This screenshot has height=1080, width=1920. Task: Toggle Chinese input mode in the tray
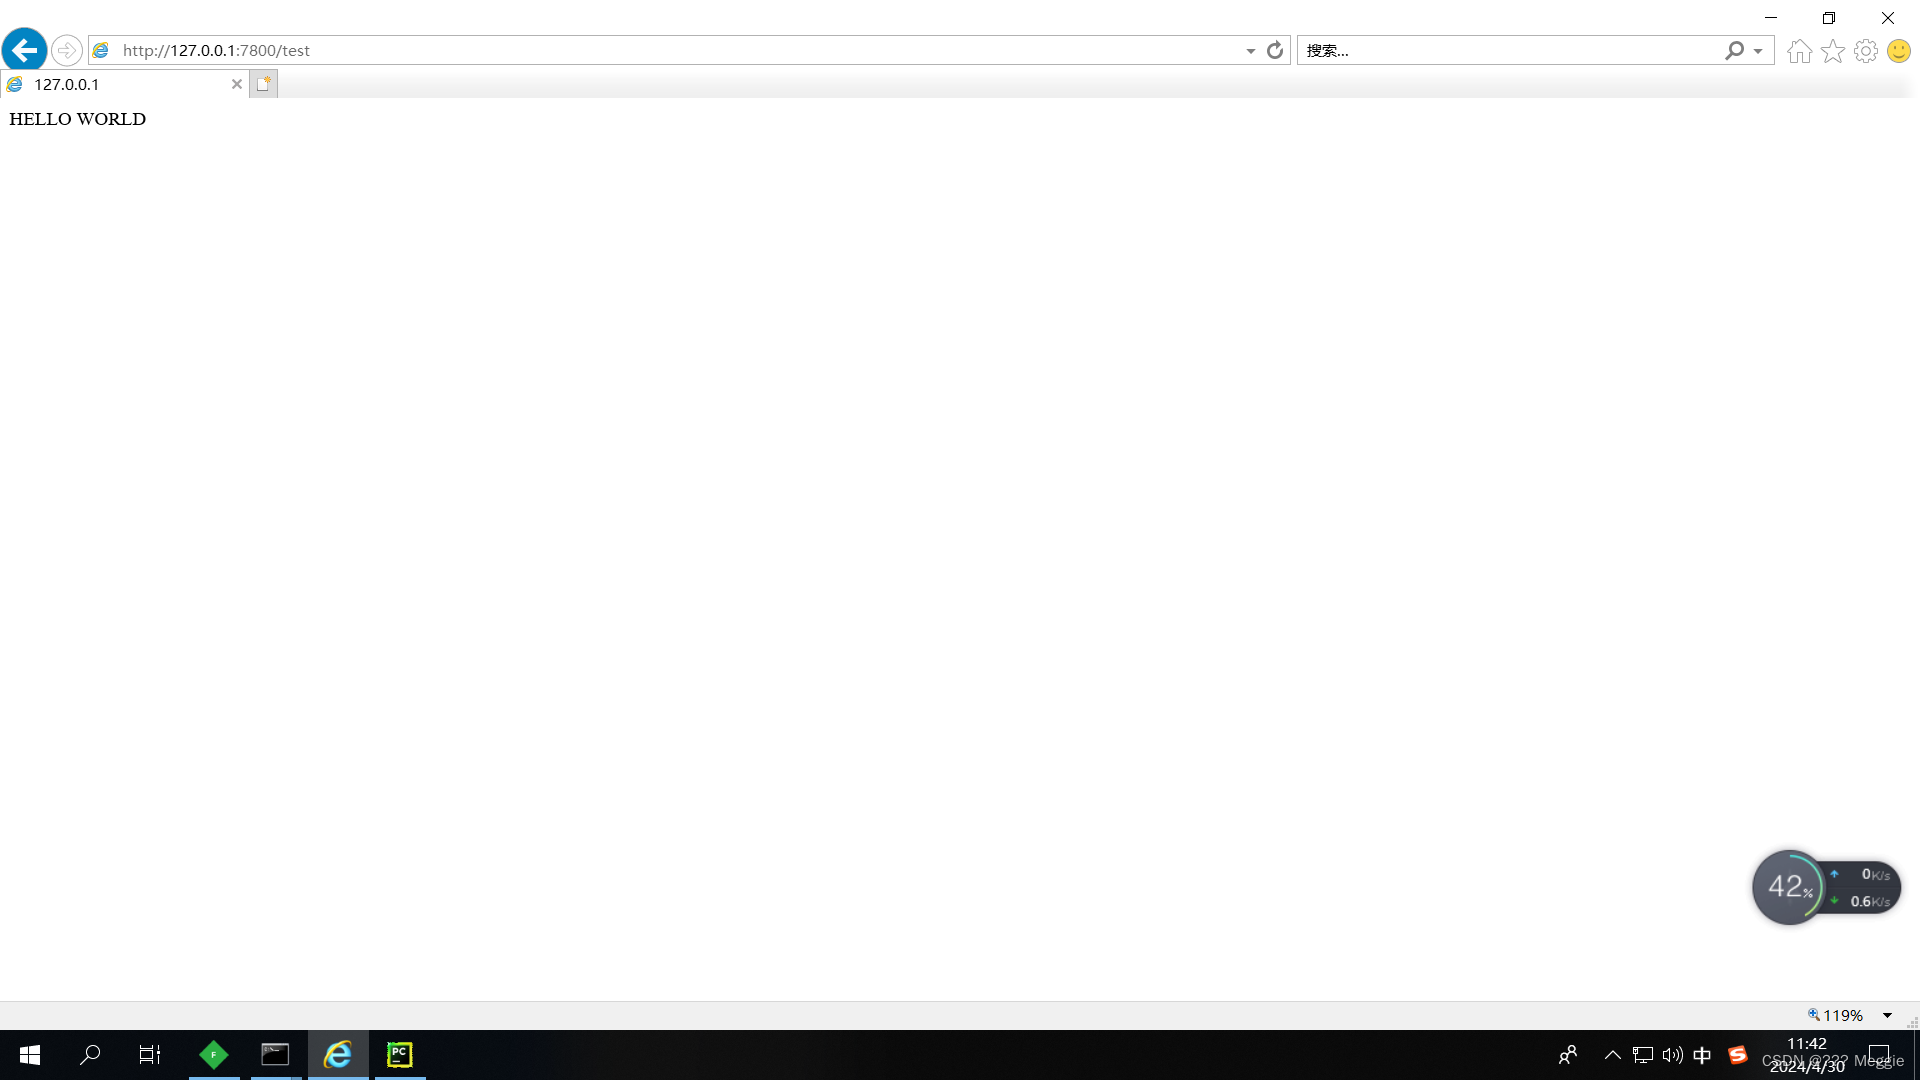(x=1703, y=1054)
